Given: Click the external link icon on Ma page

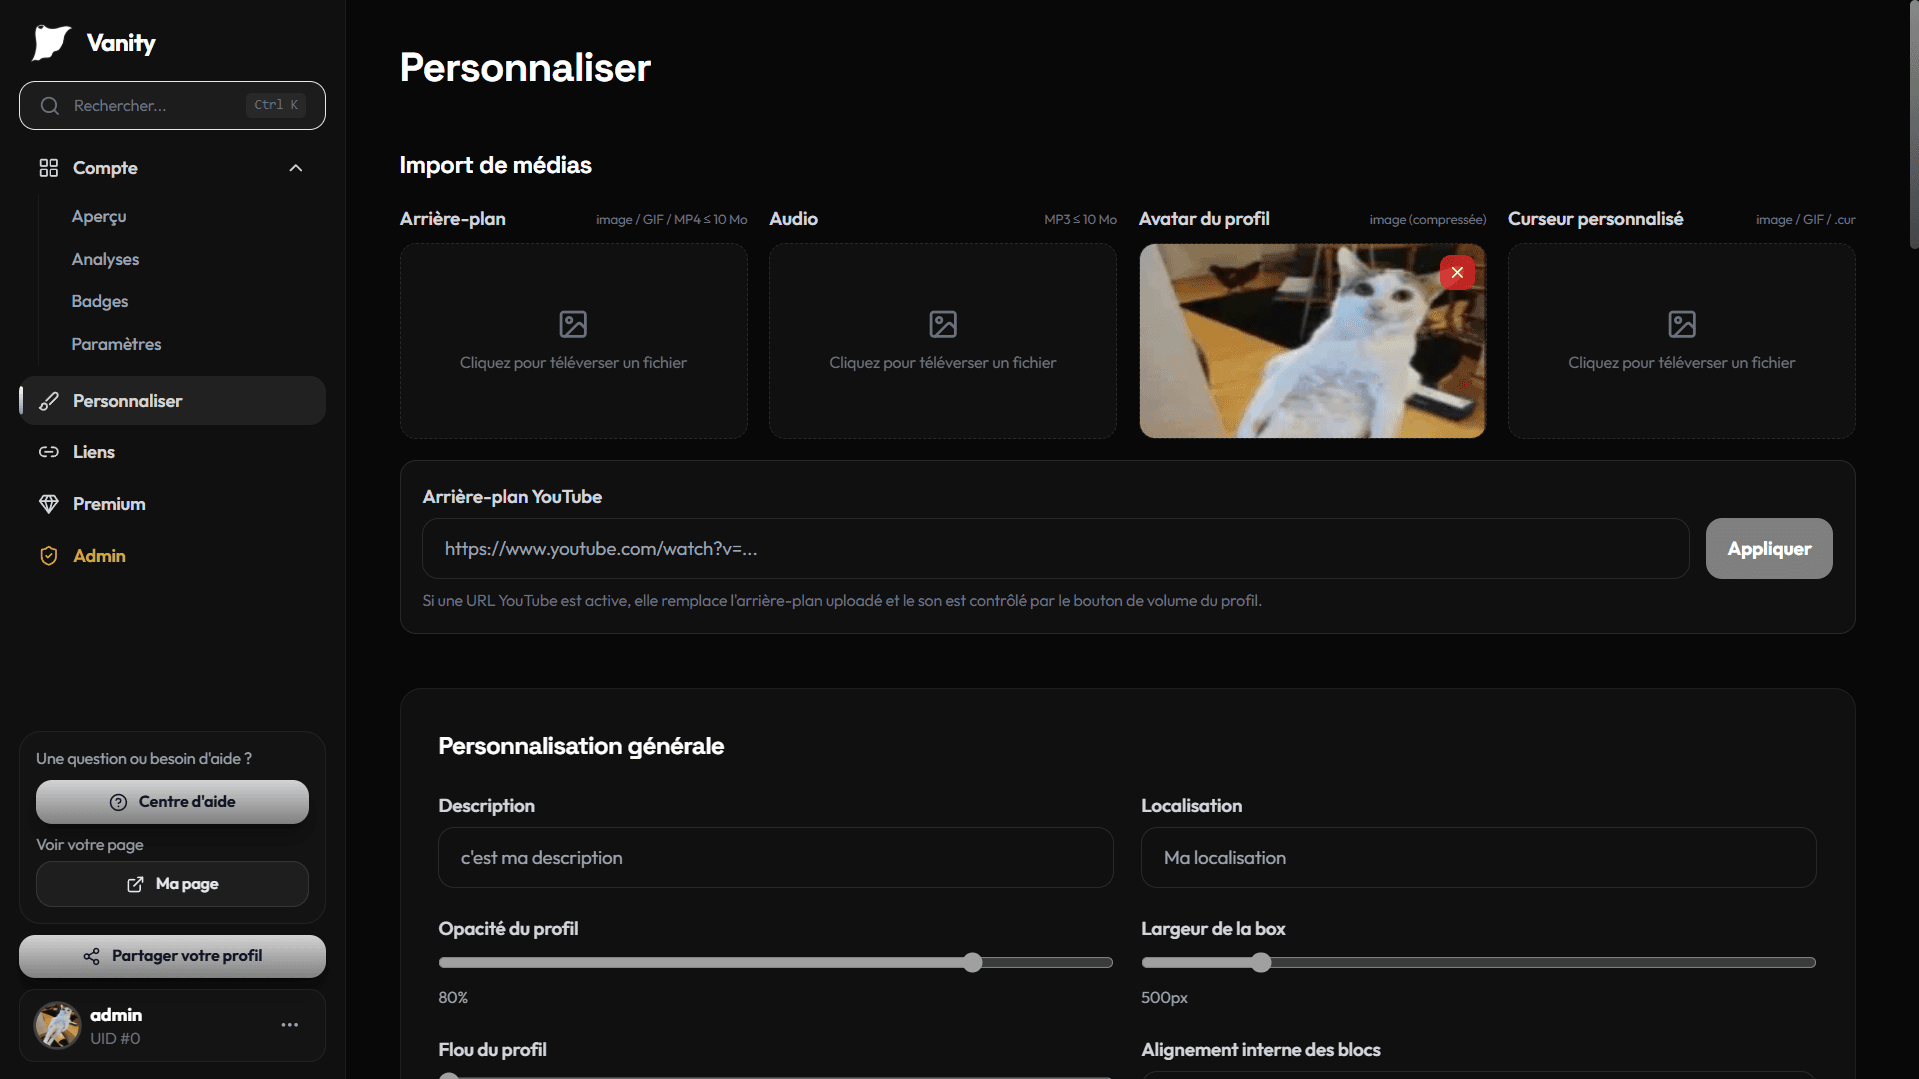Looking at the screenshot, I should (135, 884).
